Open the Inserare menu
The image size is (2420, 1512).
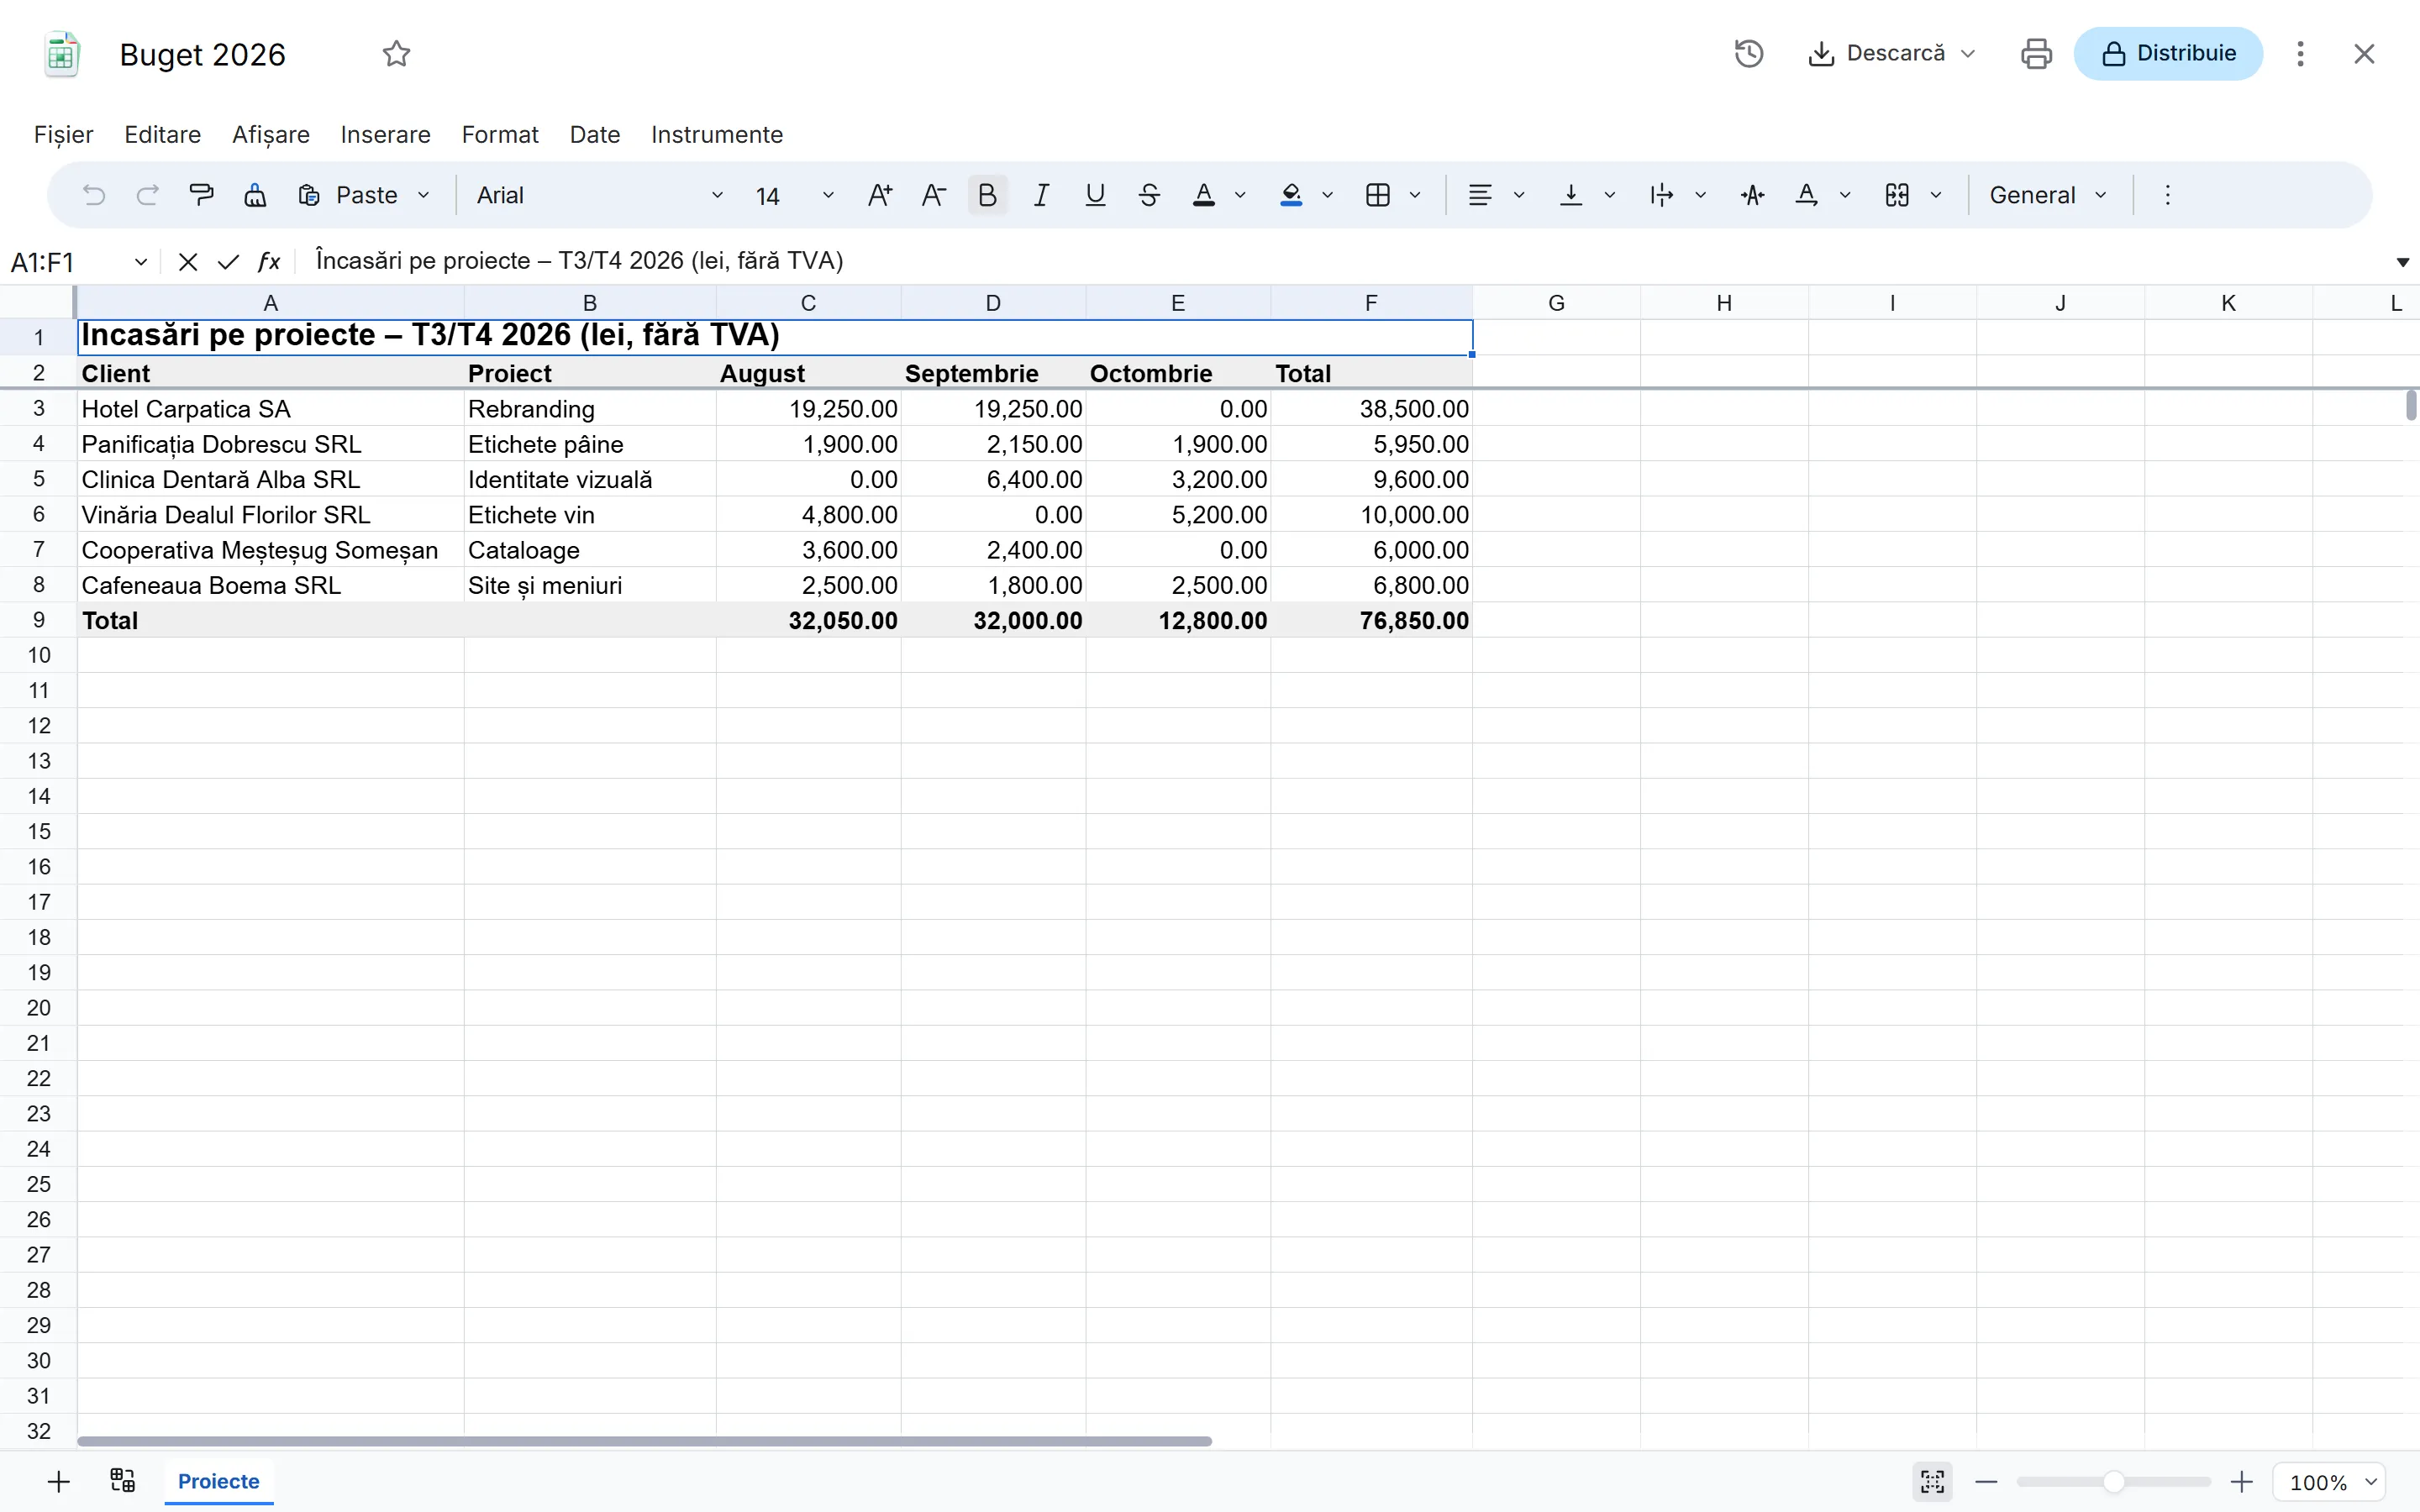pos(385,134)
